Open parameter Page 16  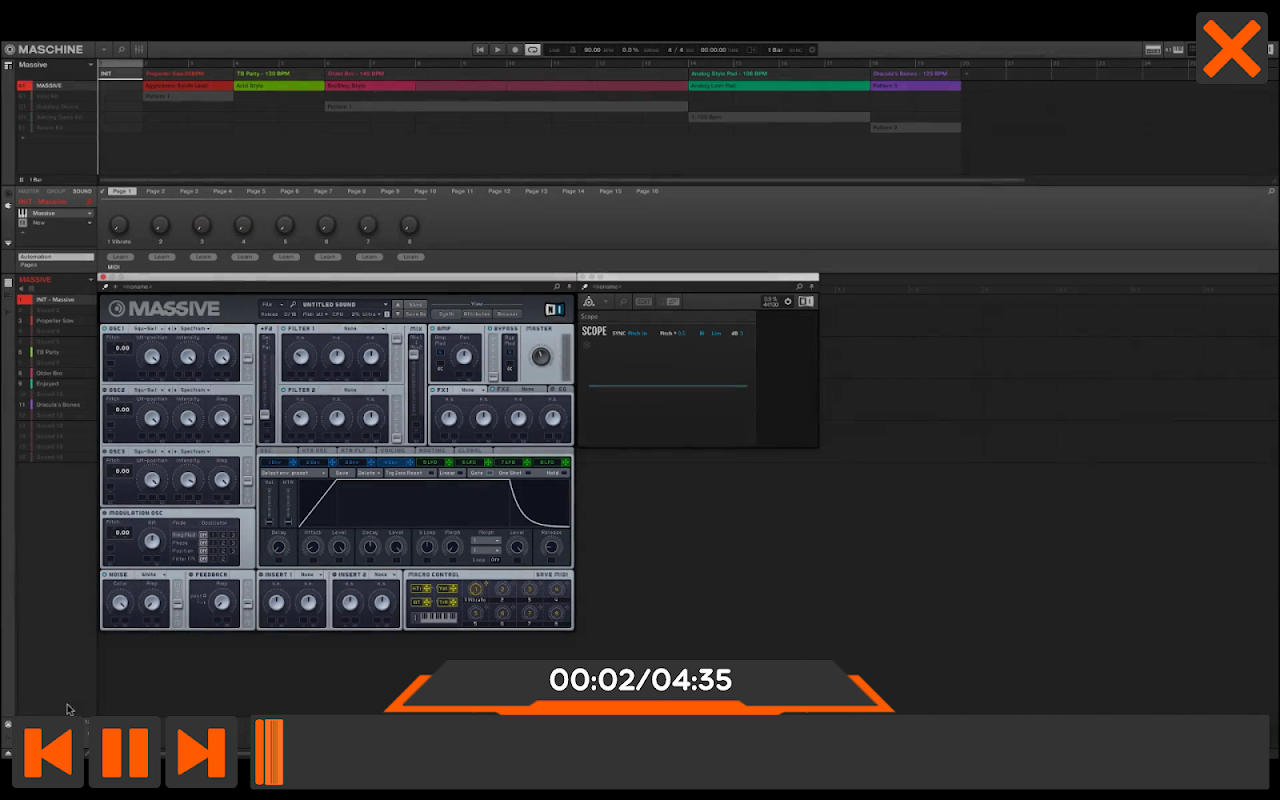click(x=647, y=191)
